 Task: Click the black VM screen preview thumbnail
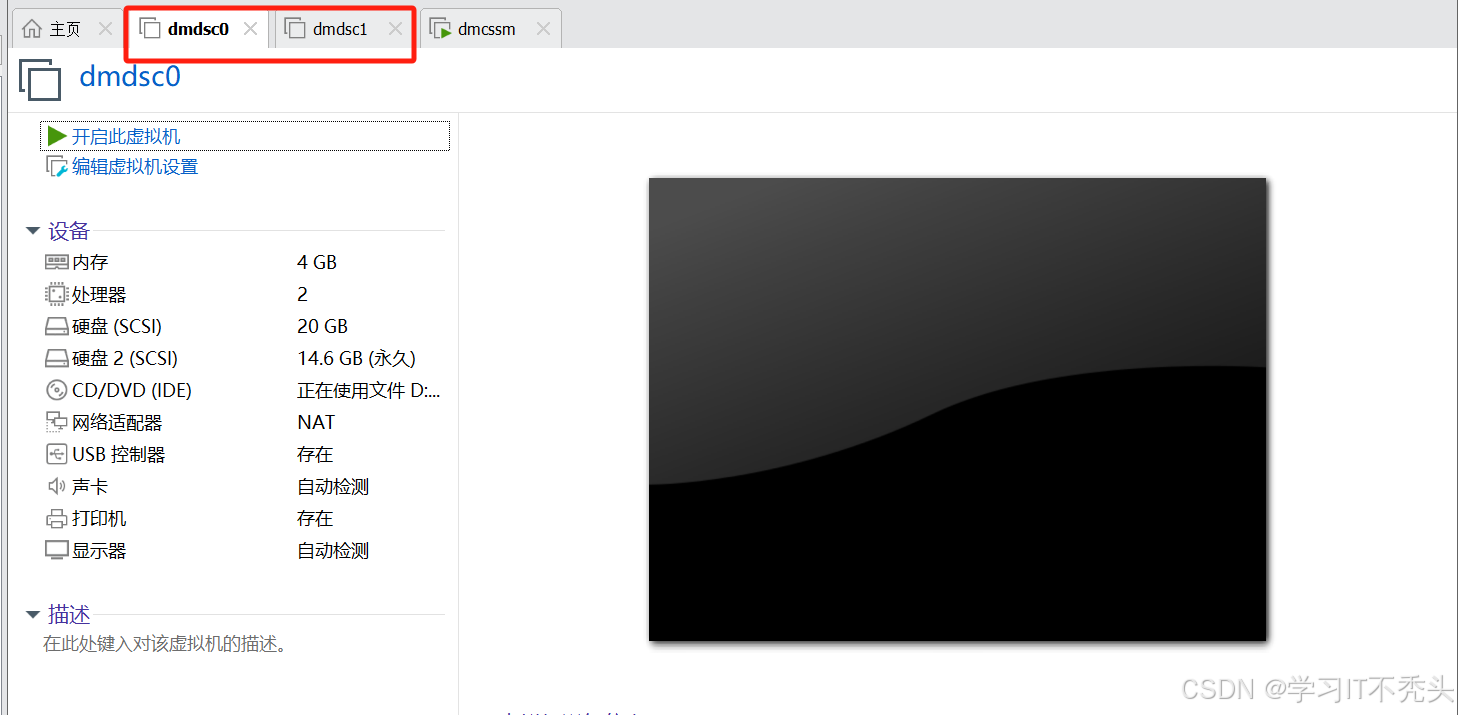pos(958,409)
